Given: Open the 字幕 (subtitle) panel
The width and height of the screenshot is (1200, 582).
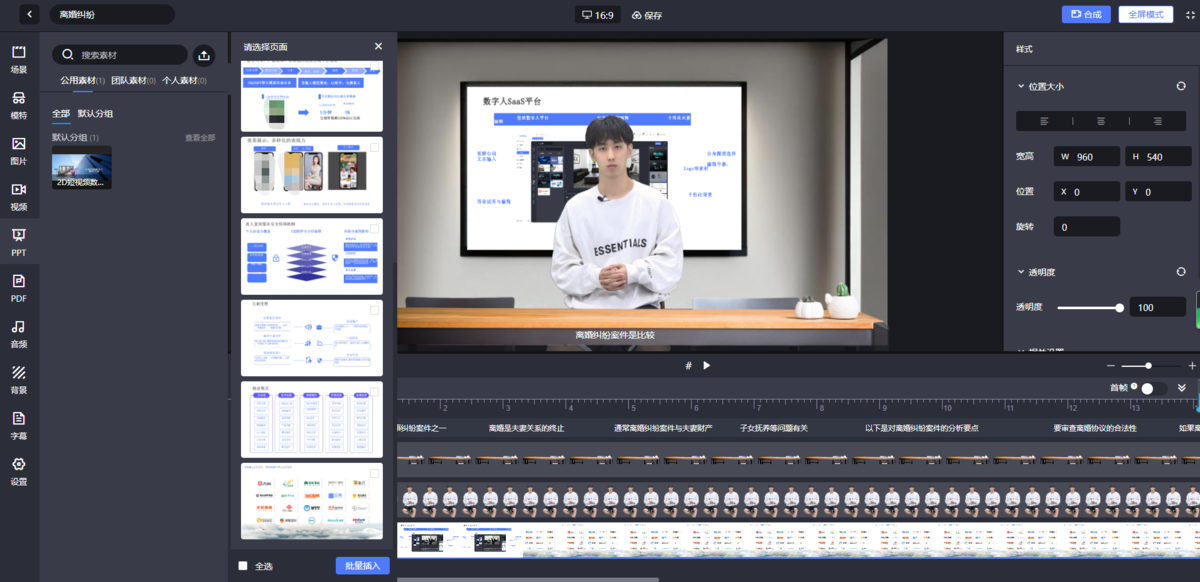Looking at the screenshot, I should coord(19,426).
